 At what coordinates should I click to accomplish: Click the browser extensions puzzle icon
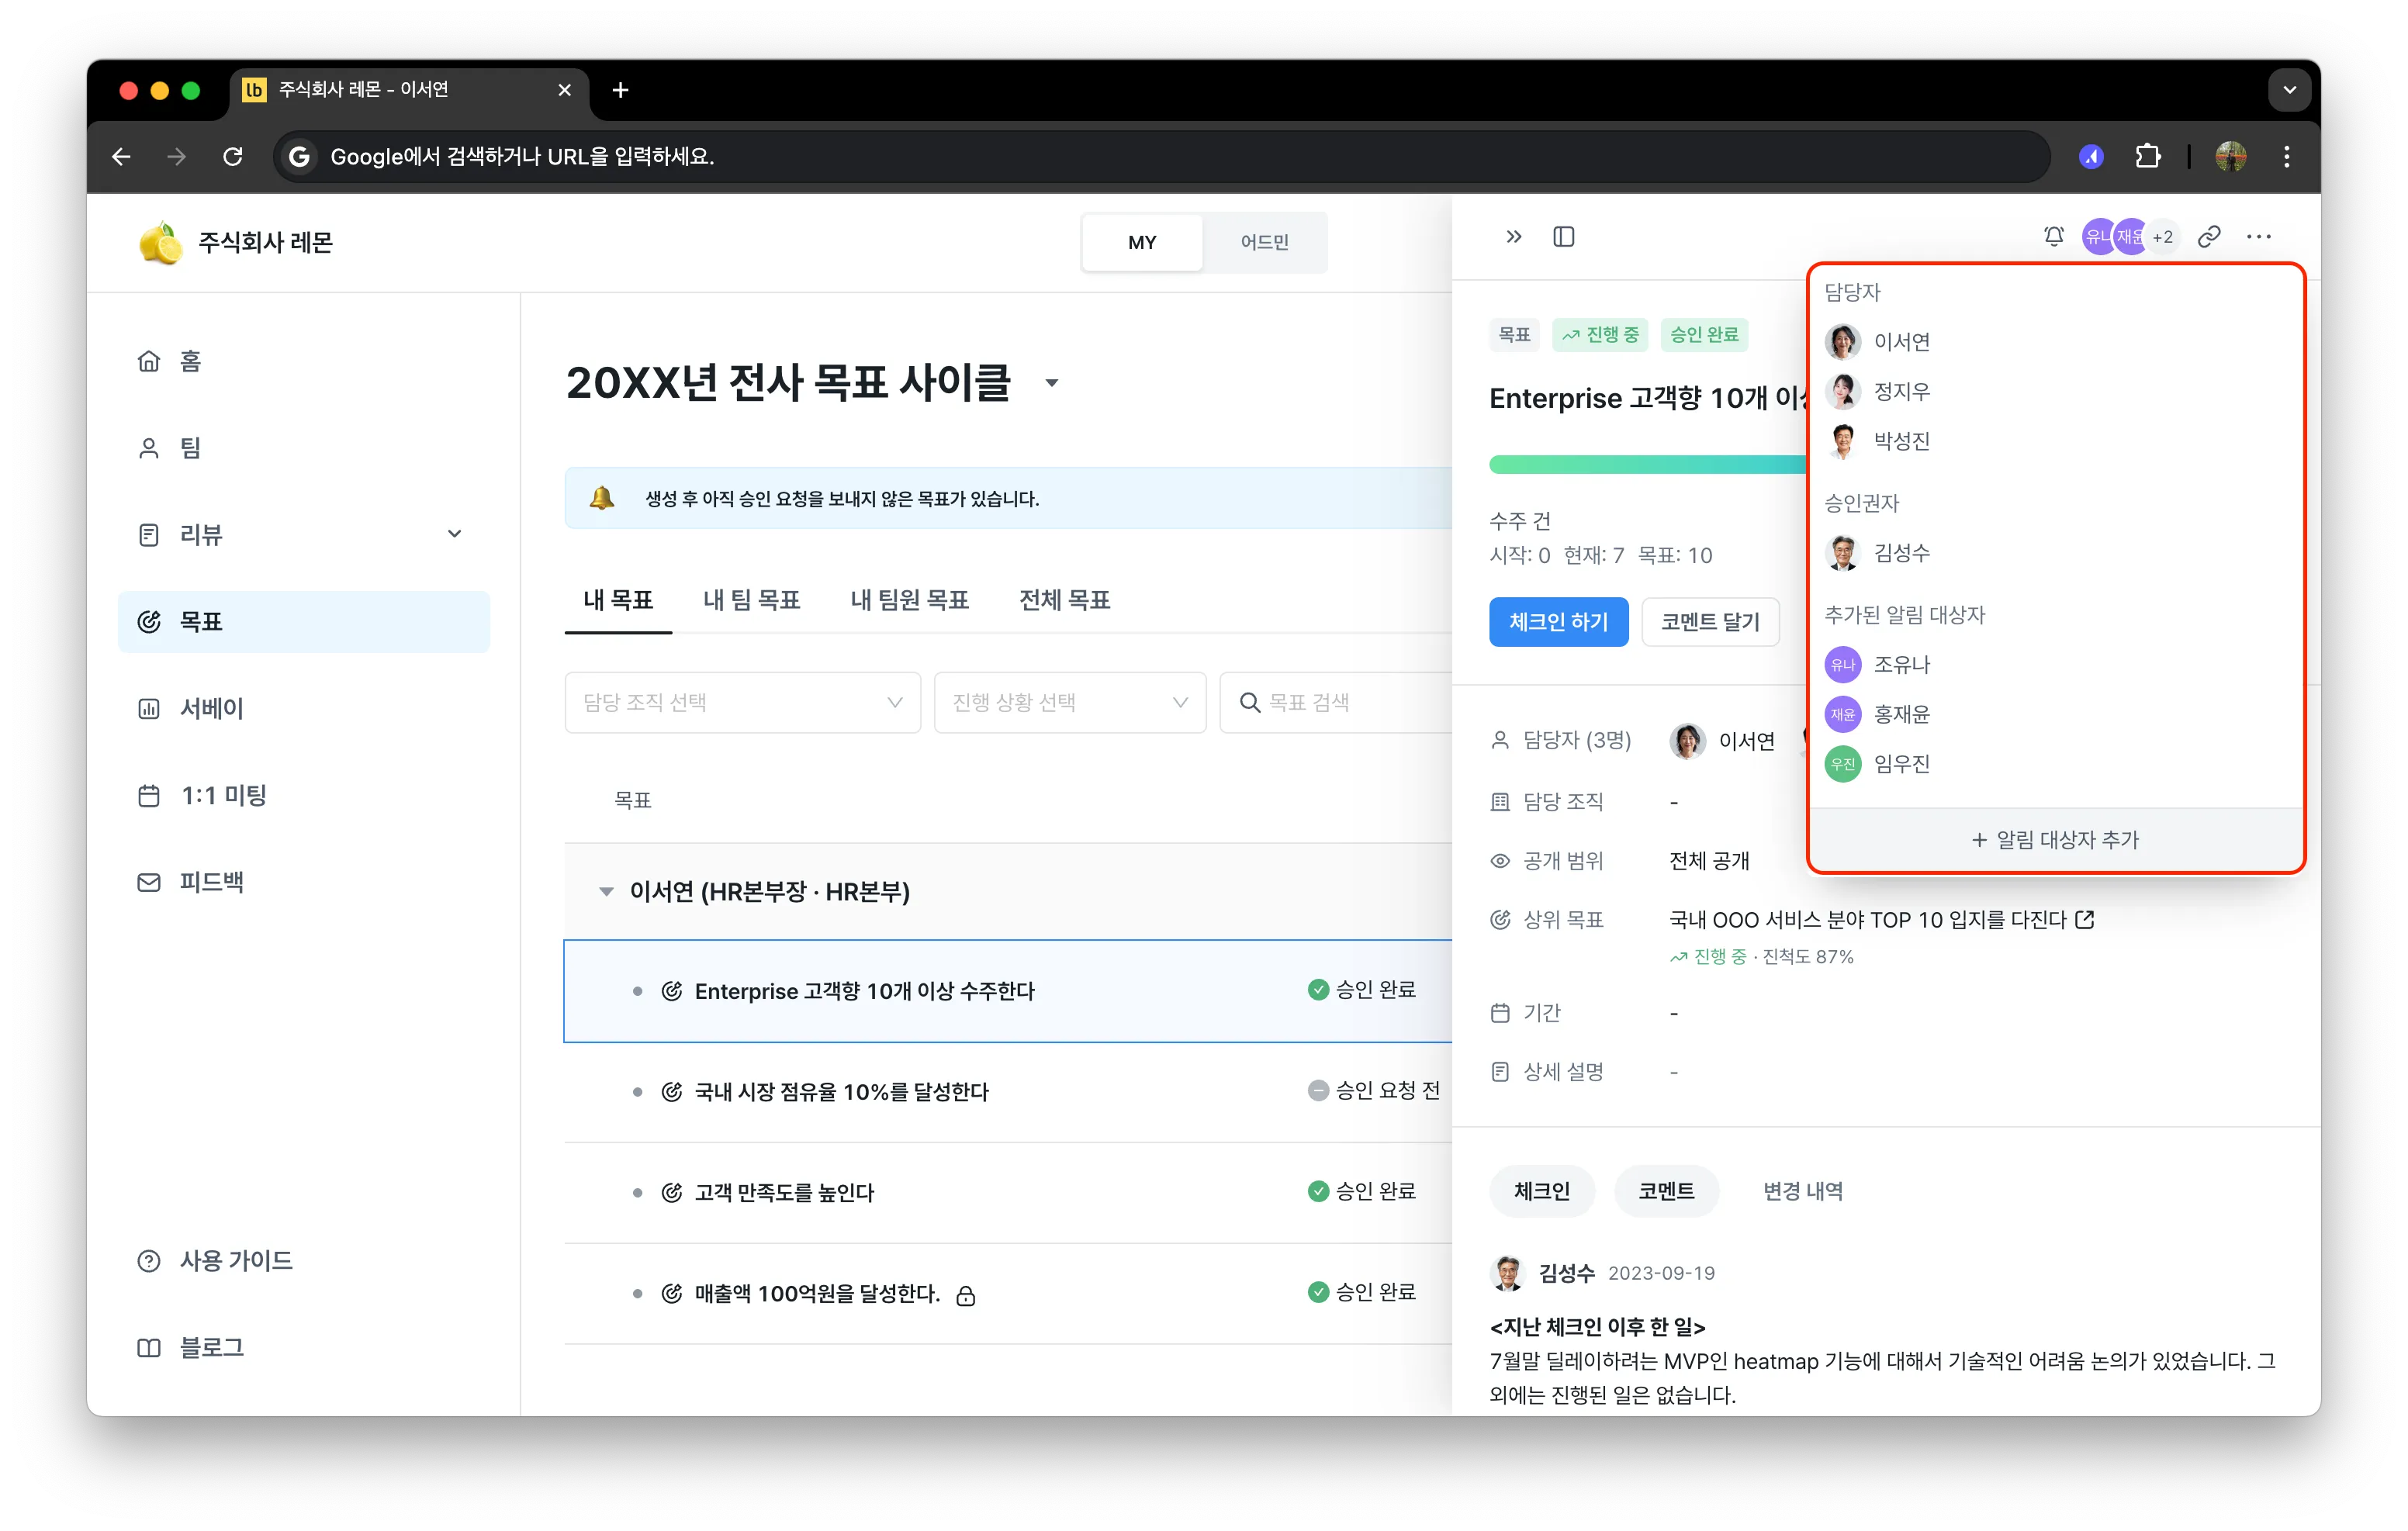(2147, 156)
